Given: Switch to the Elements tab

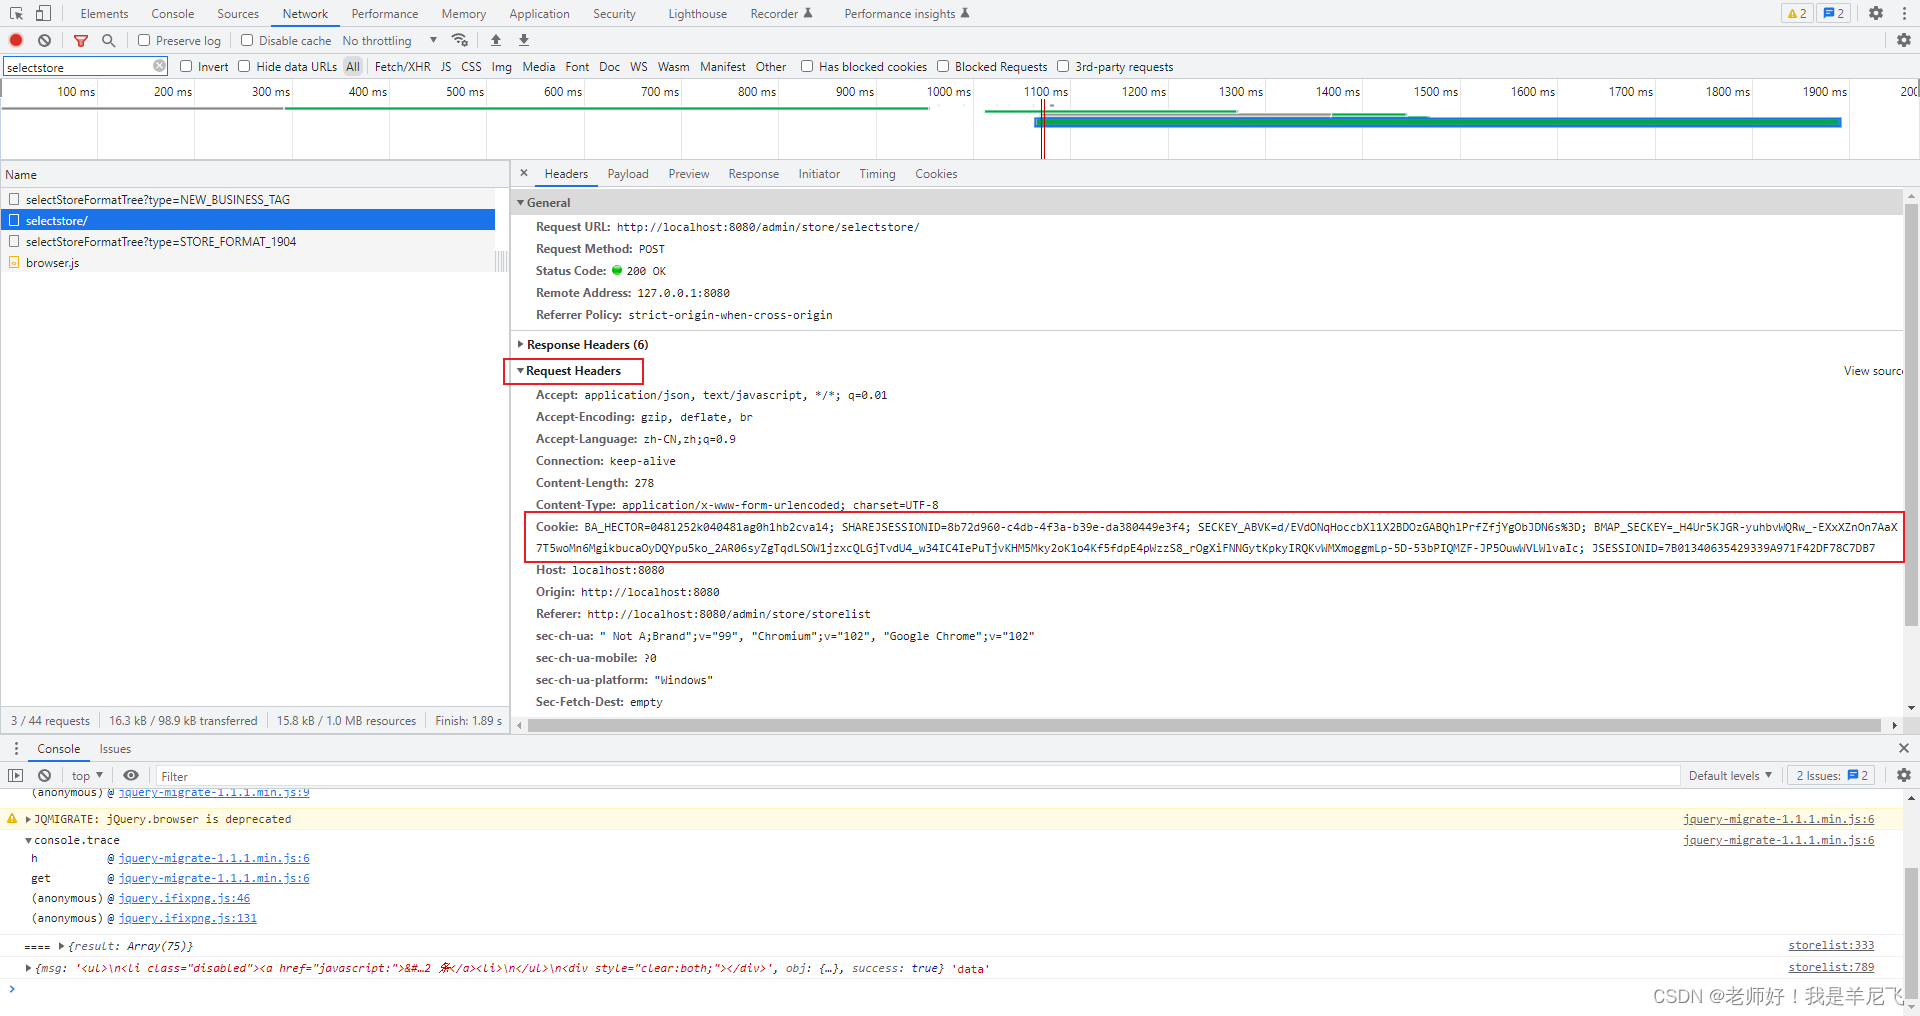Looking at the screenshot, I should 104,14.
